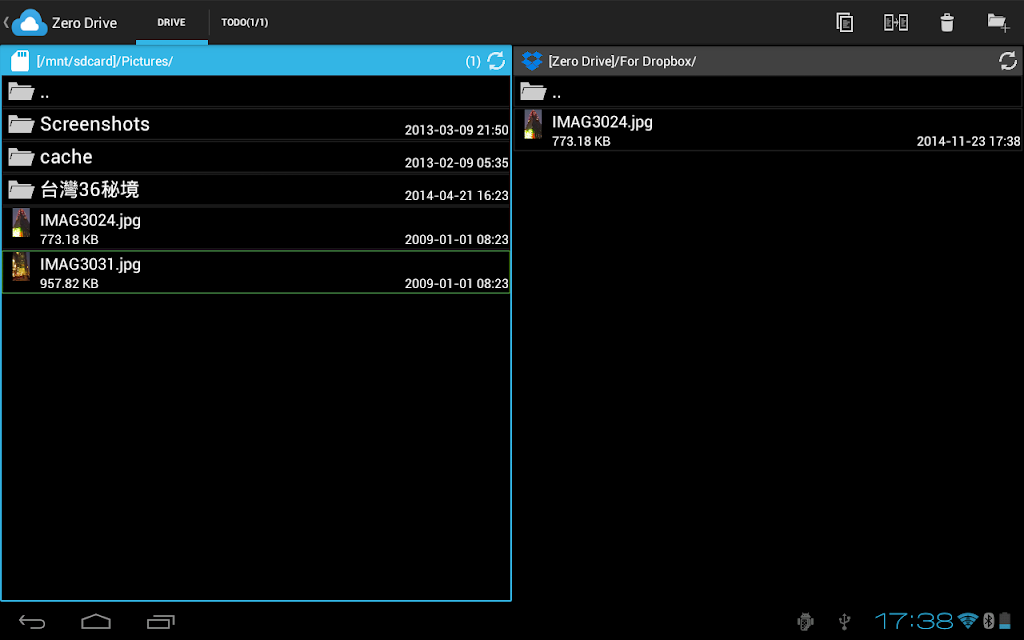Tap the [/mnt/sdcard]/Pictures/ path
This screenshot has width=1024, height=640.
click(x=104, y=61)
